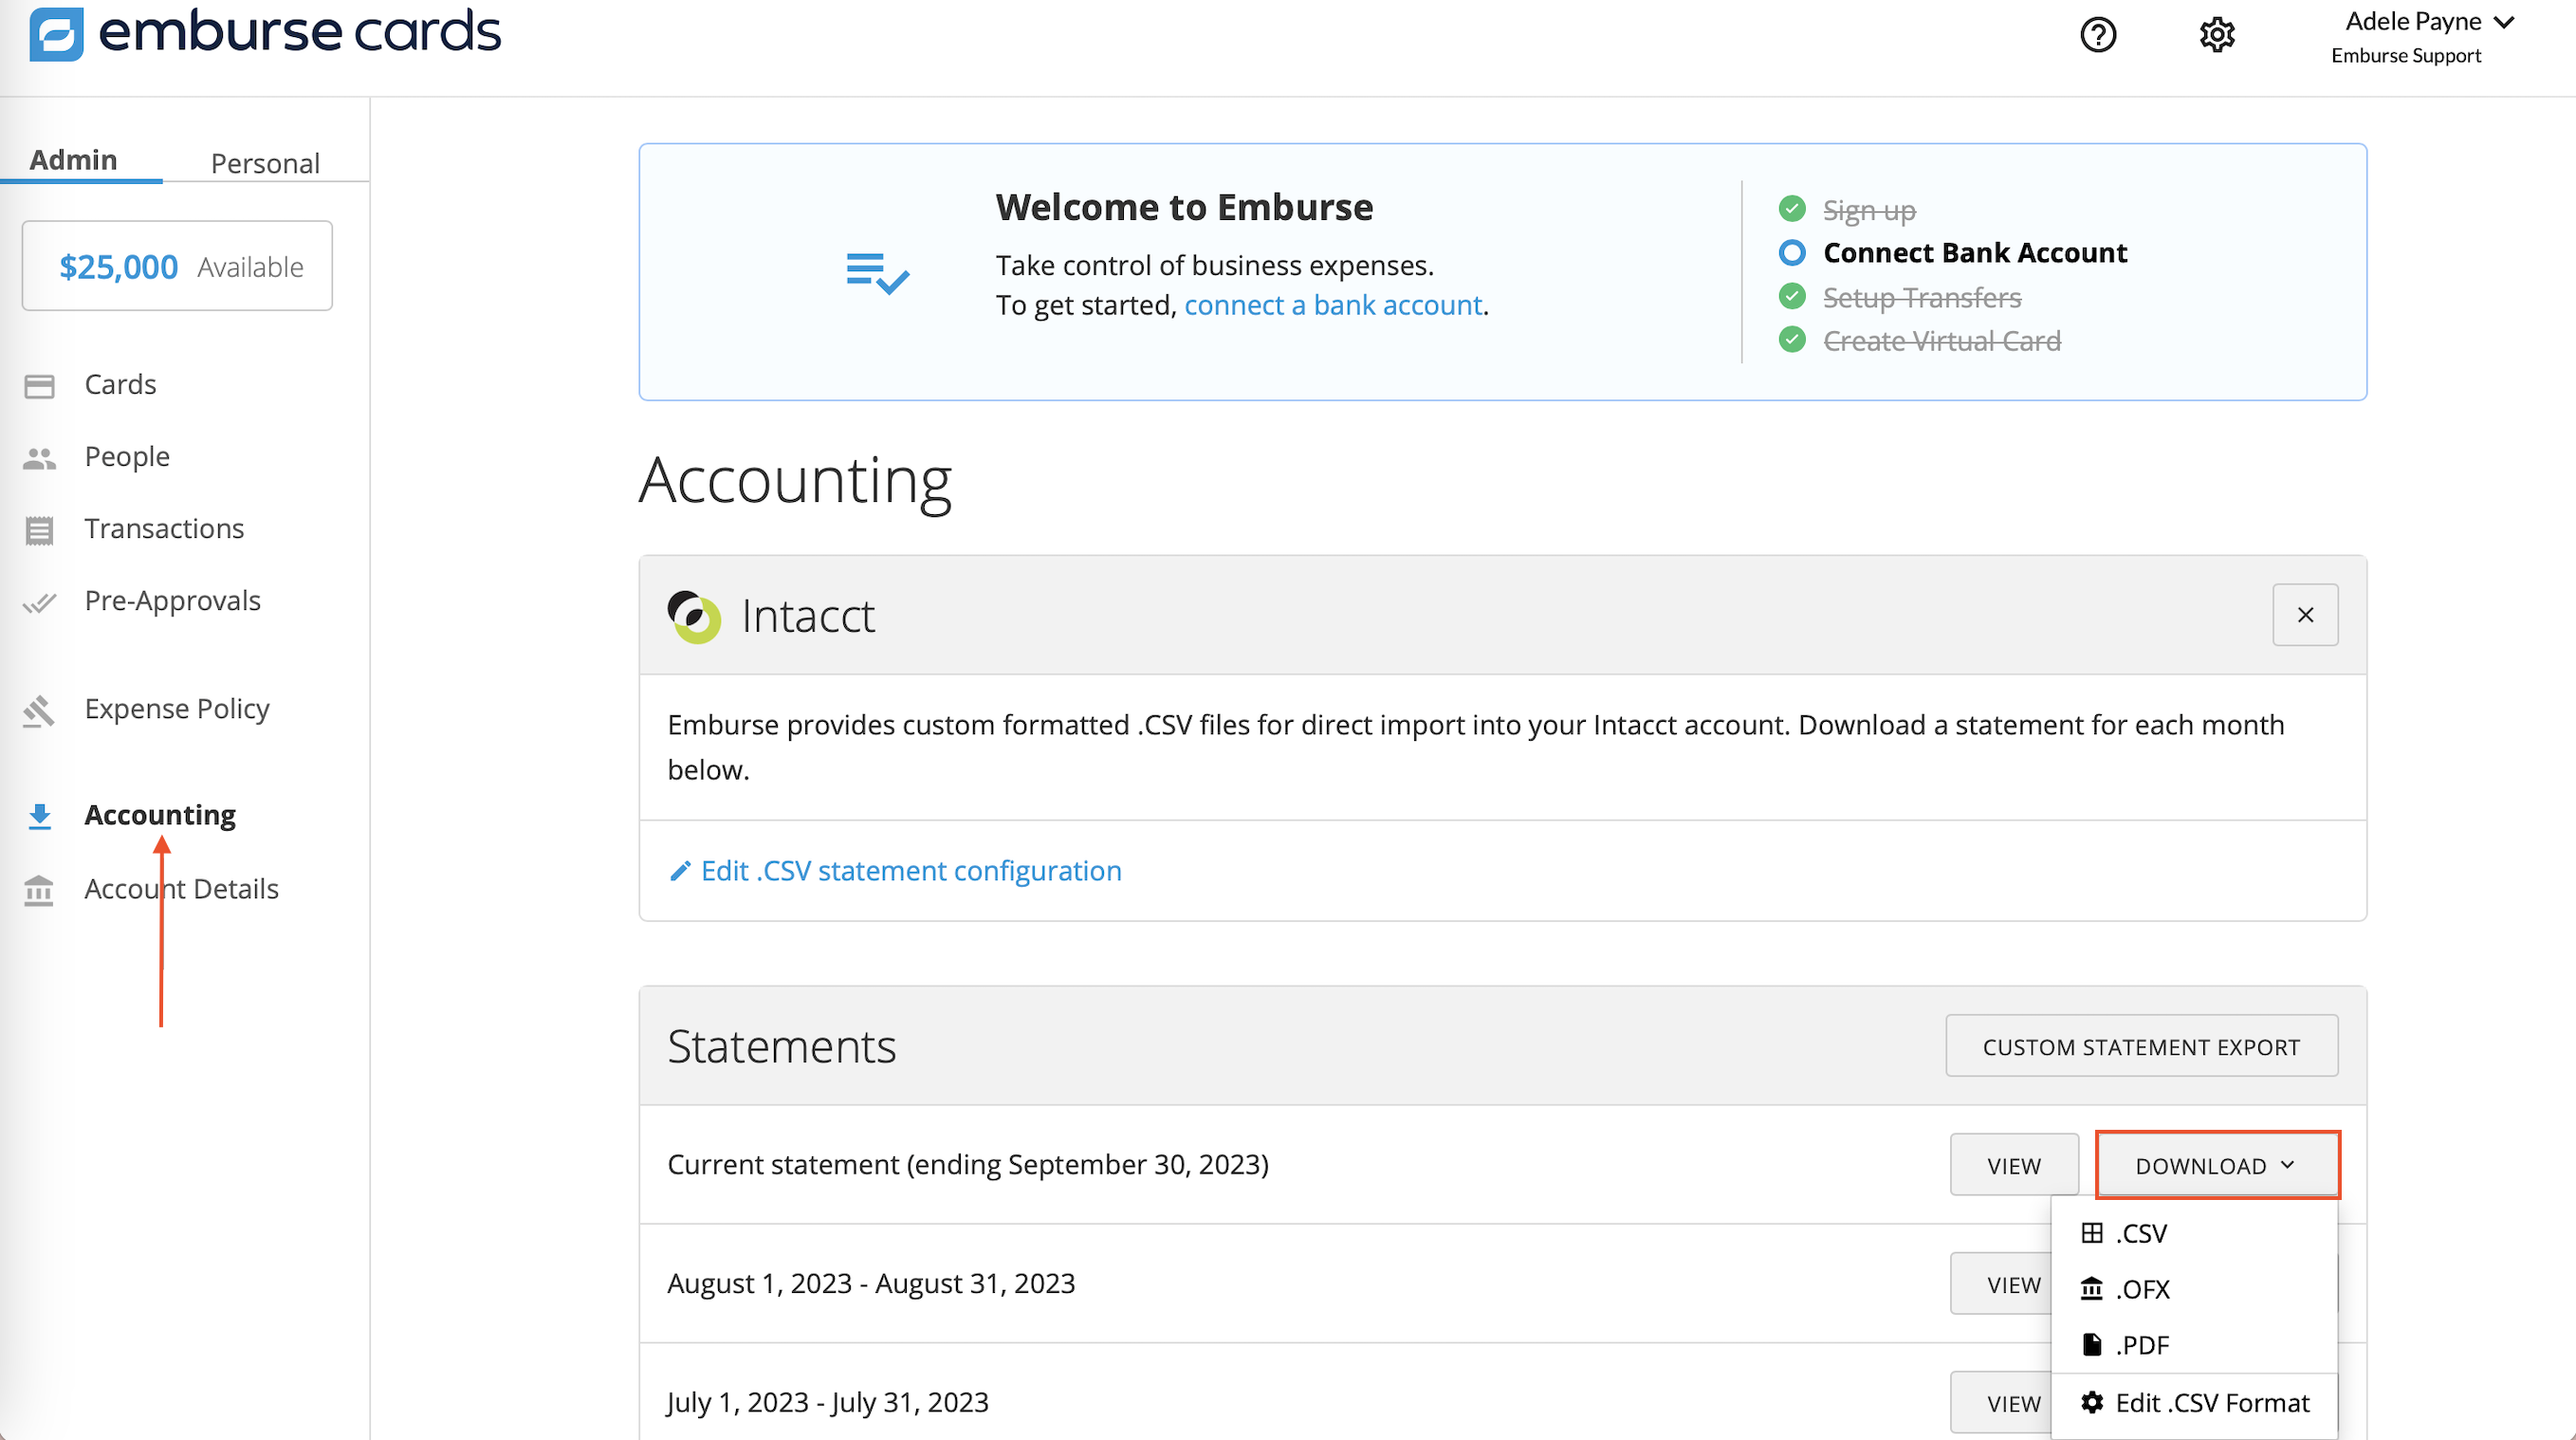
Task: Click the $25,000 Available balance box
Action: tap(177, 266)
